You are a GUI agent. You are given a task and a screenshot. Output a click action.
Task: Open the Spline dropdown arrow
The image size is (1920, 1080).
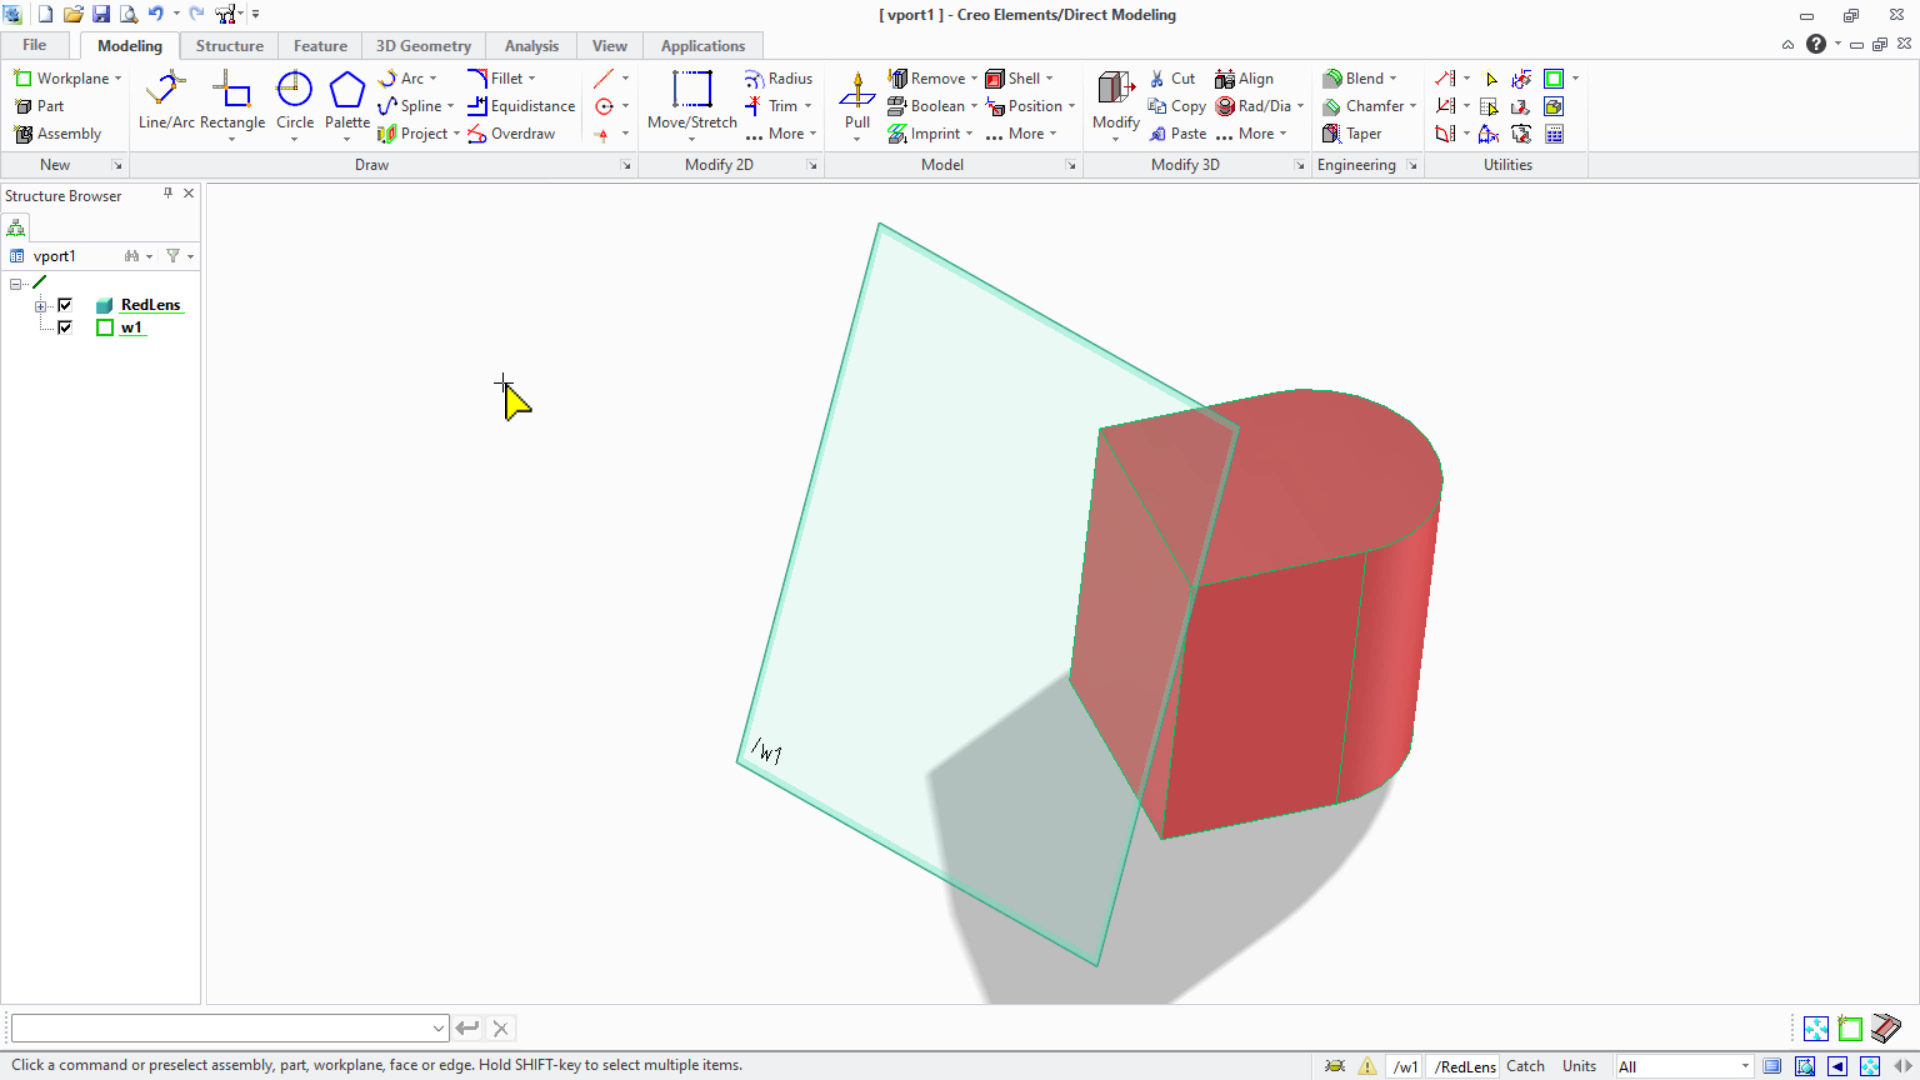coord(450,106)
